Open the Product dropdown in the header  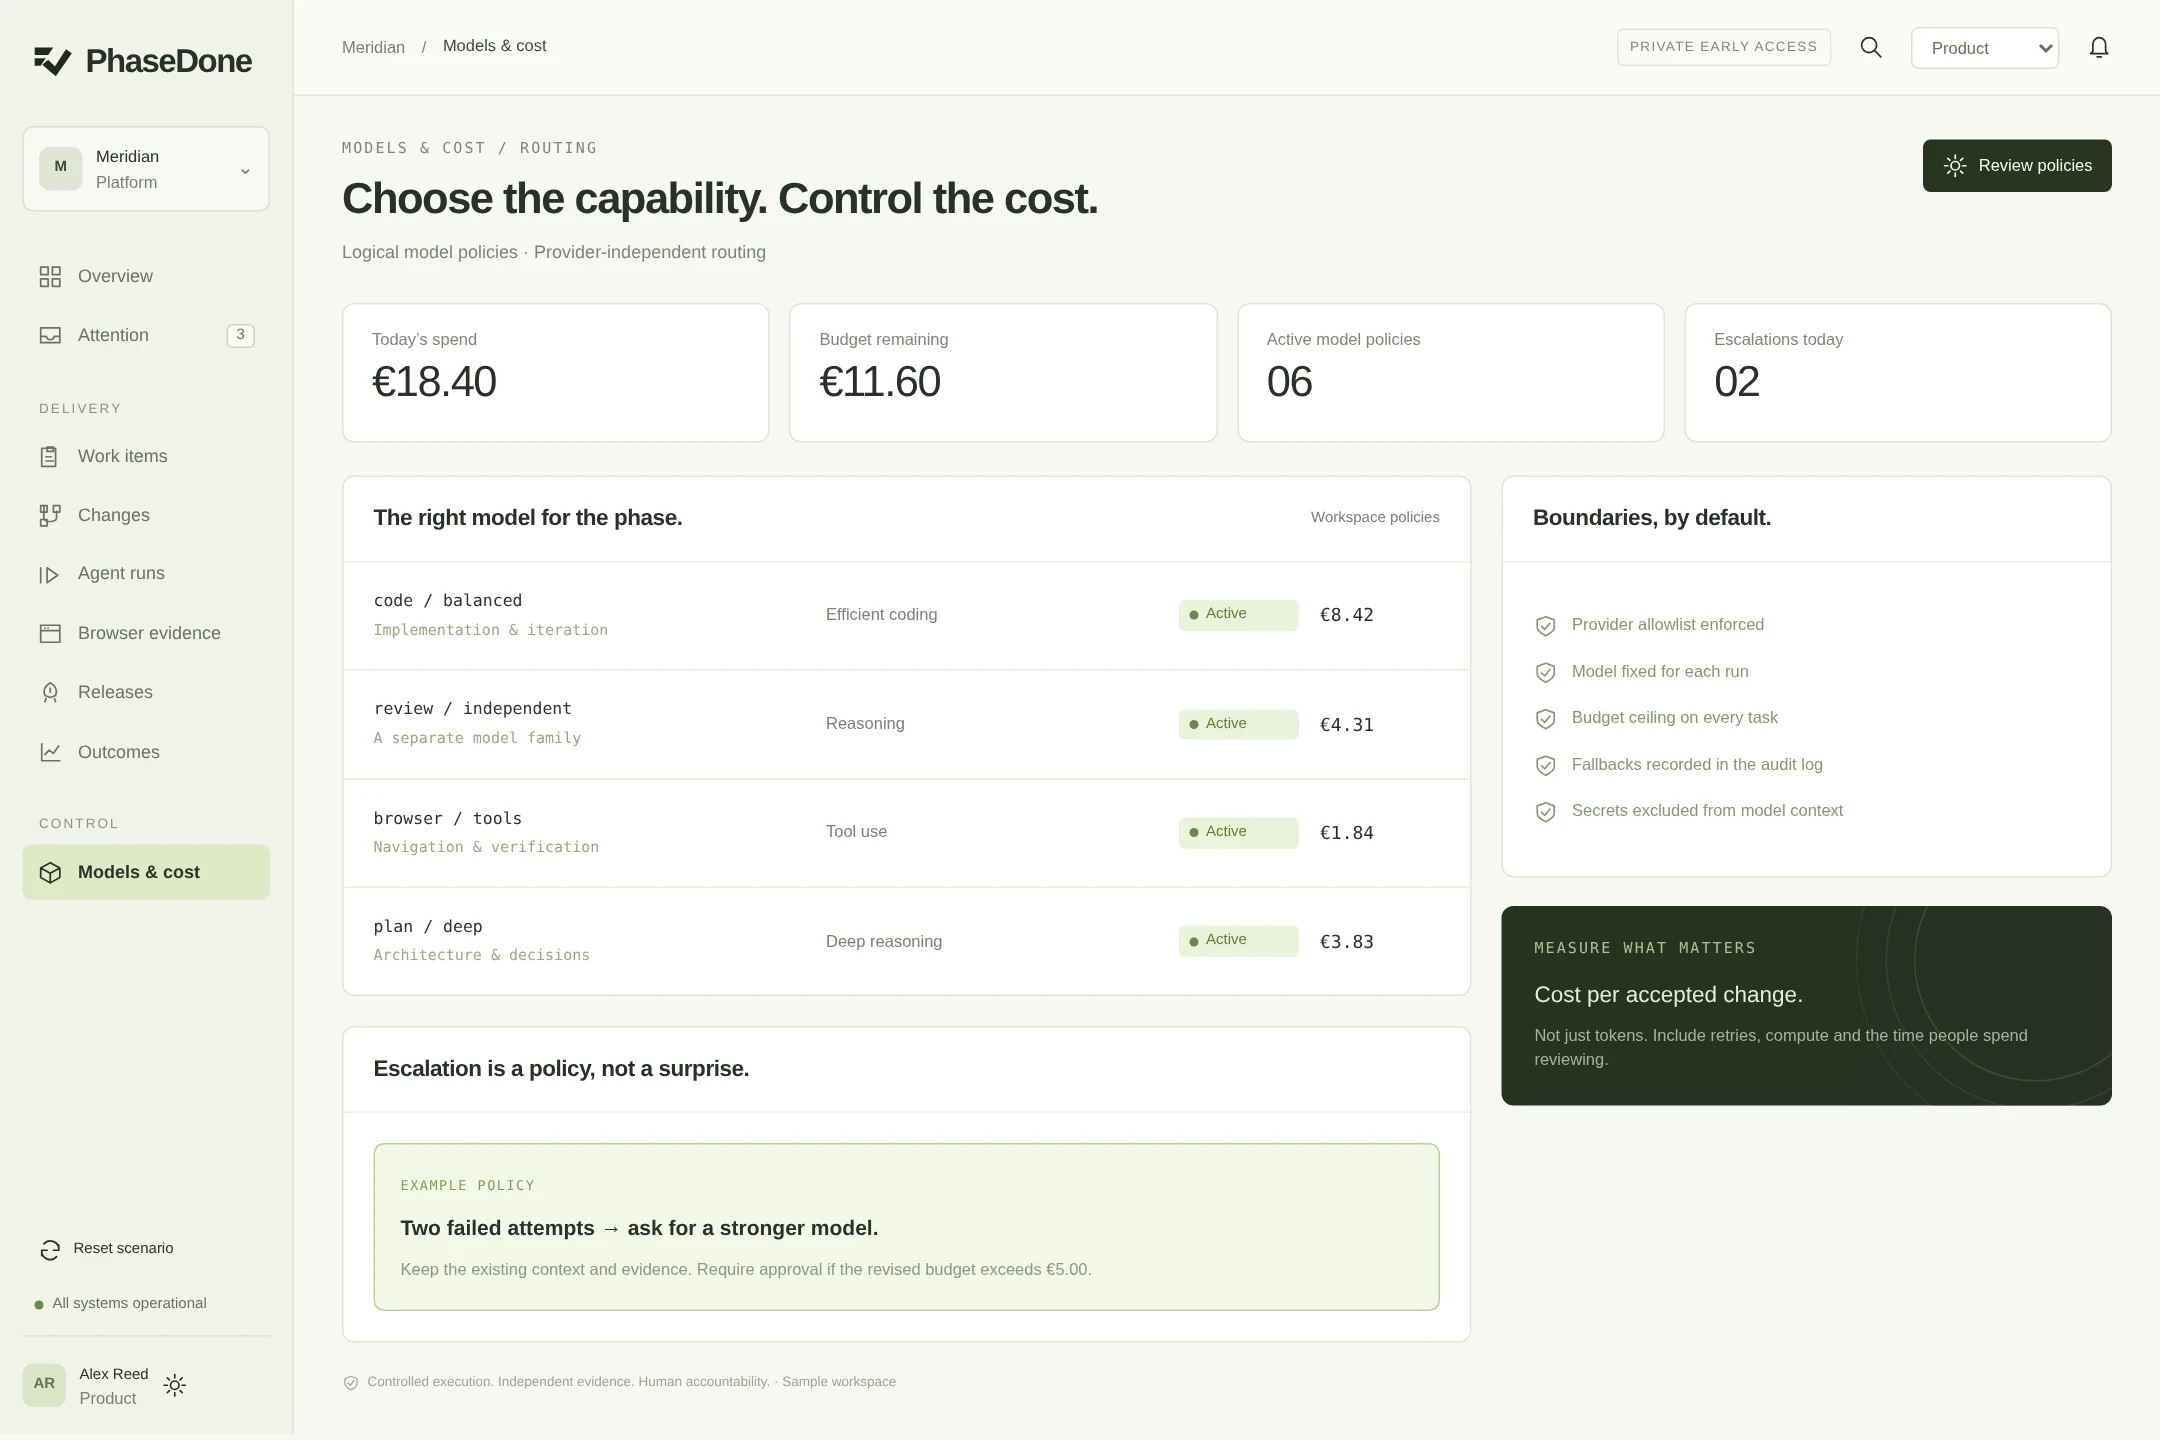point(1985,48)
